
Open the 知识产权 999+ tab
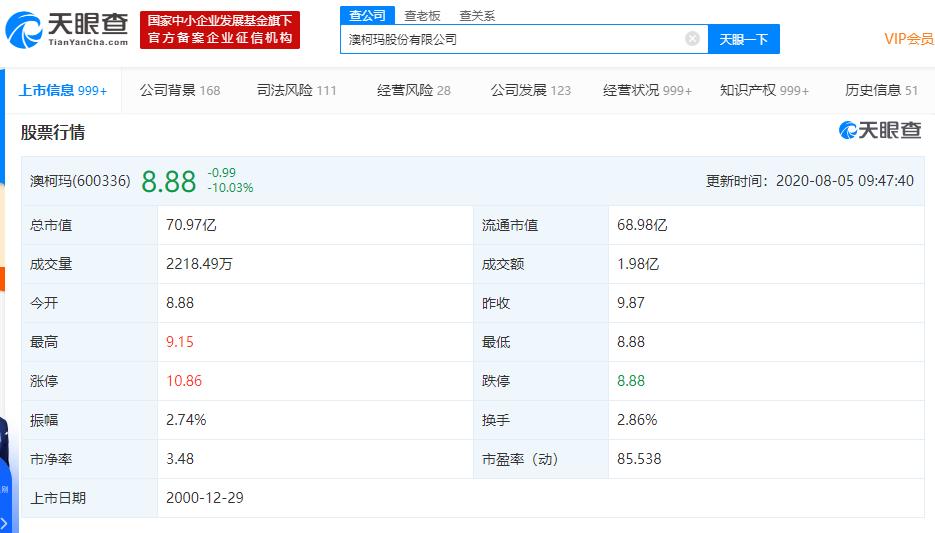pyautogui.click(x=764, y=90)
